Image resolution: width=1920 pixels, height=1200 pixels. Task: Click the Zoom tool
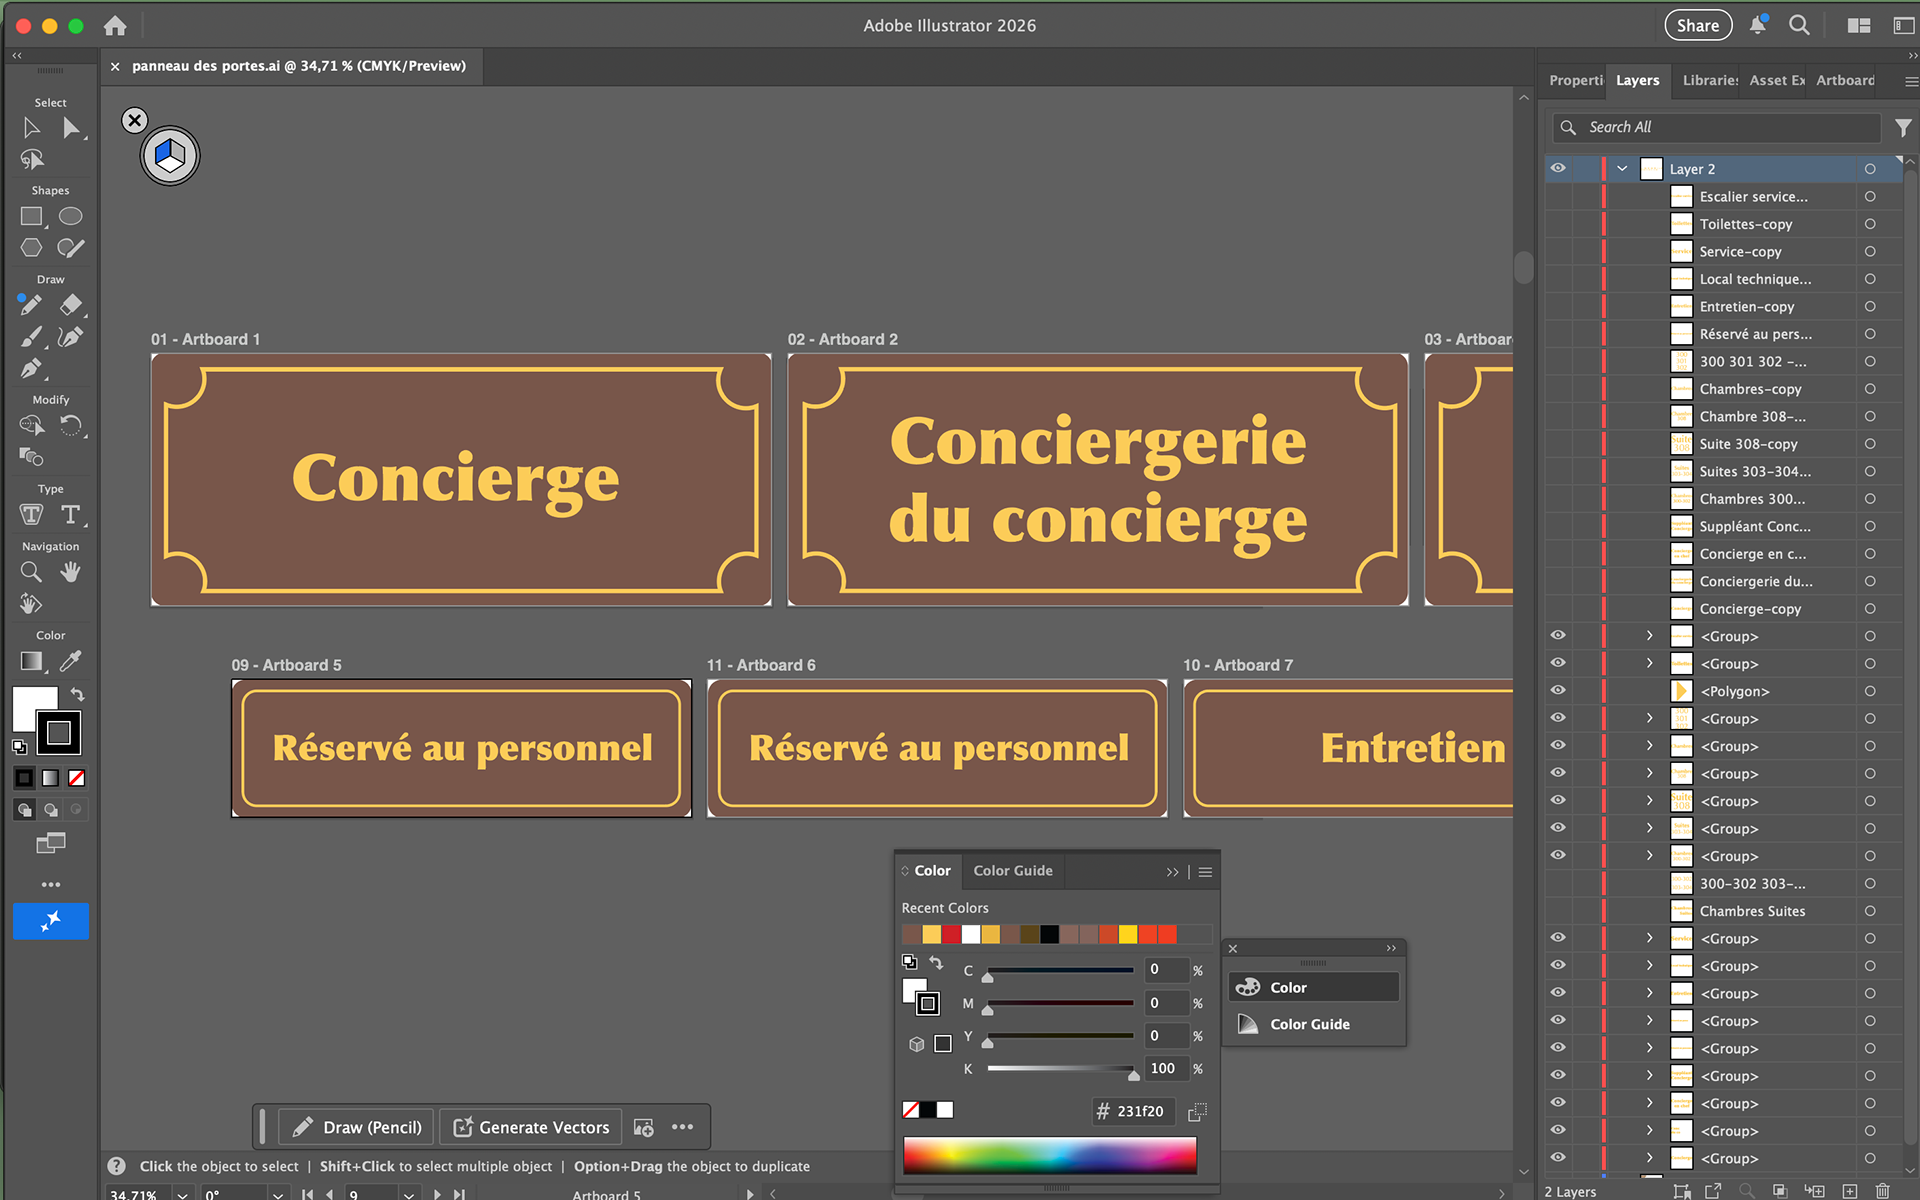[x=31, y=572]
